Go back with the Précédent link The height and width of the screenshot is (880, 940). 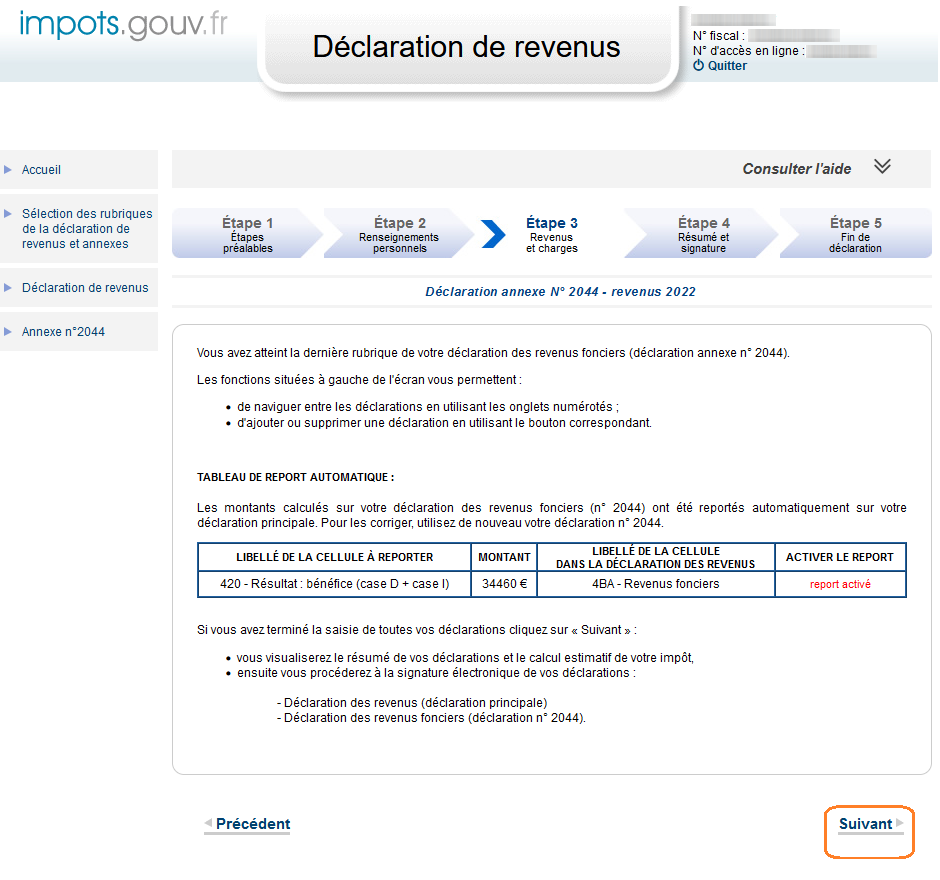pyautogui.click(x=252, y=824)
